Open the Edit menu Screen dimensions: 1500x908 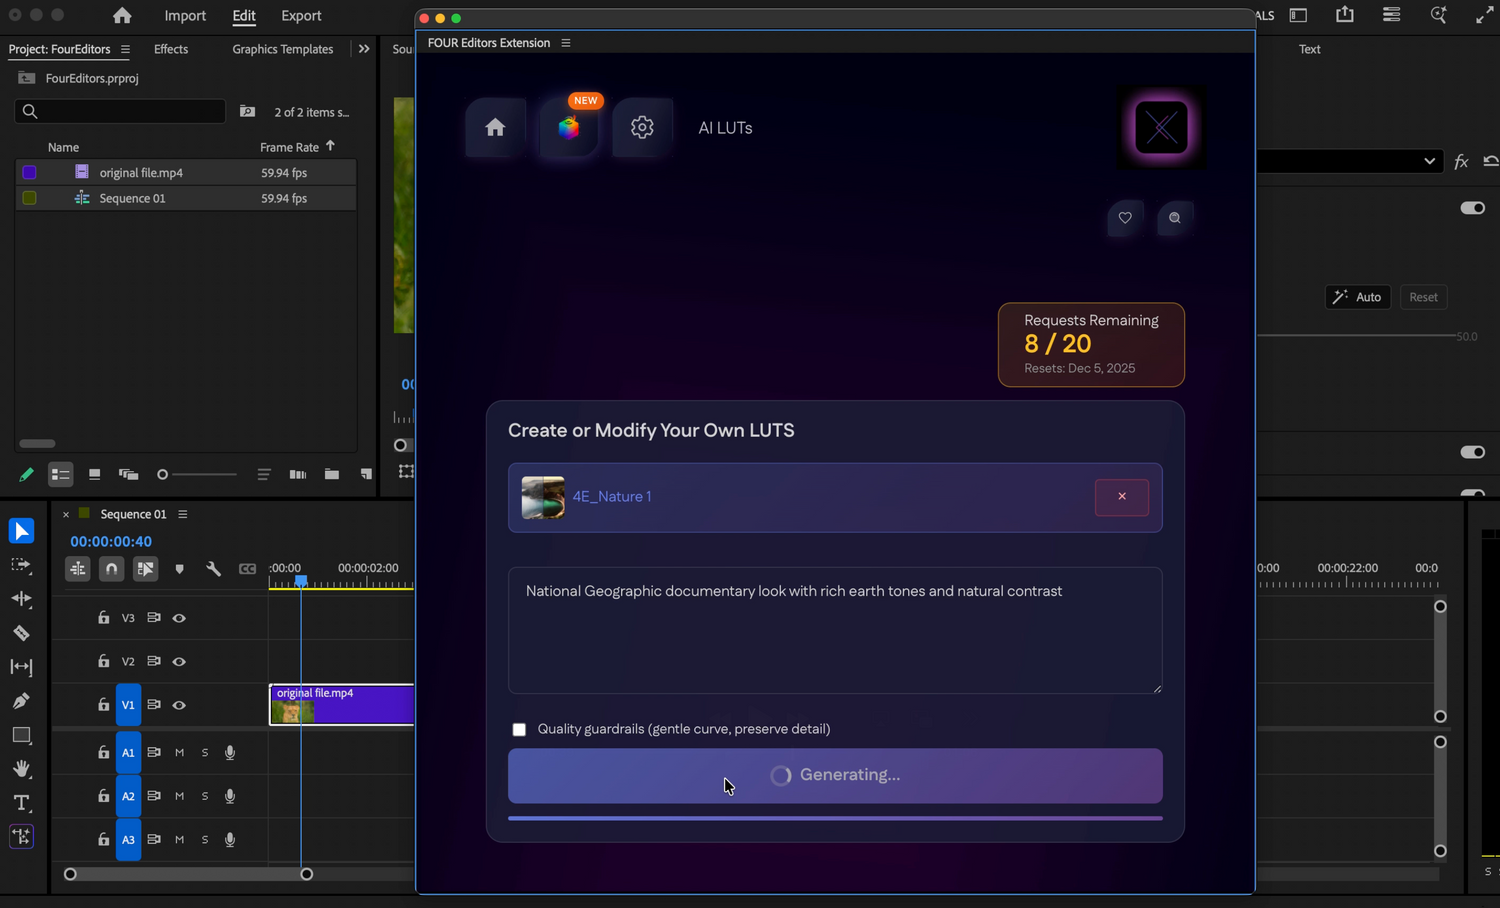(243, 15)
